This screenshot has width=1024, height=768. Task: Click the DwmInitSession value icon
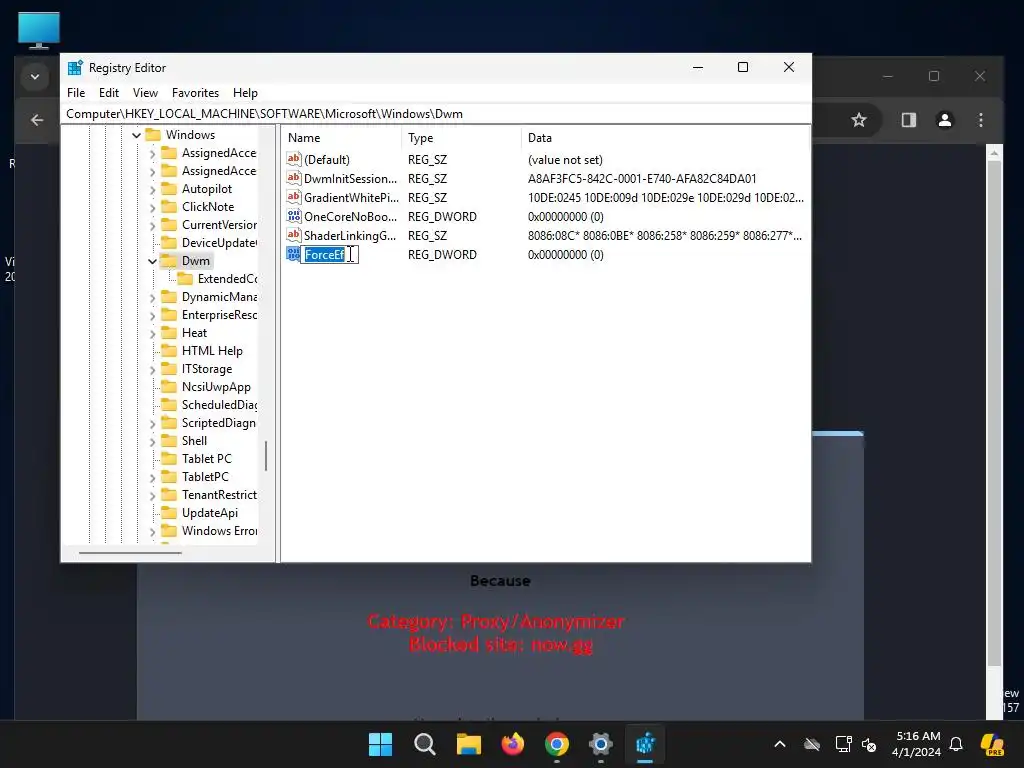(x=294, y=178)
